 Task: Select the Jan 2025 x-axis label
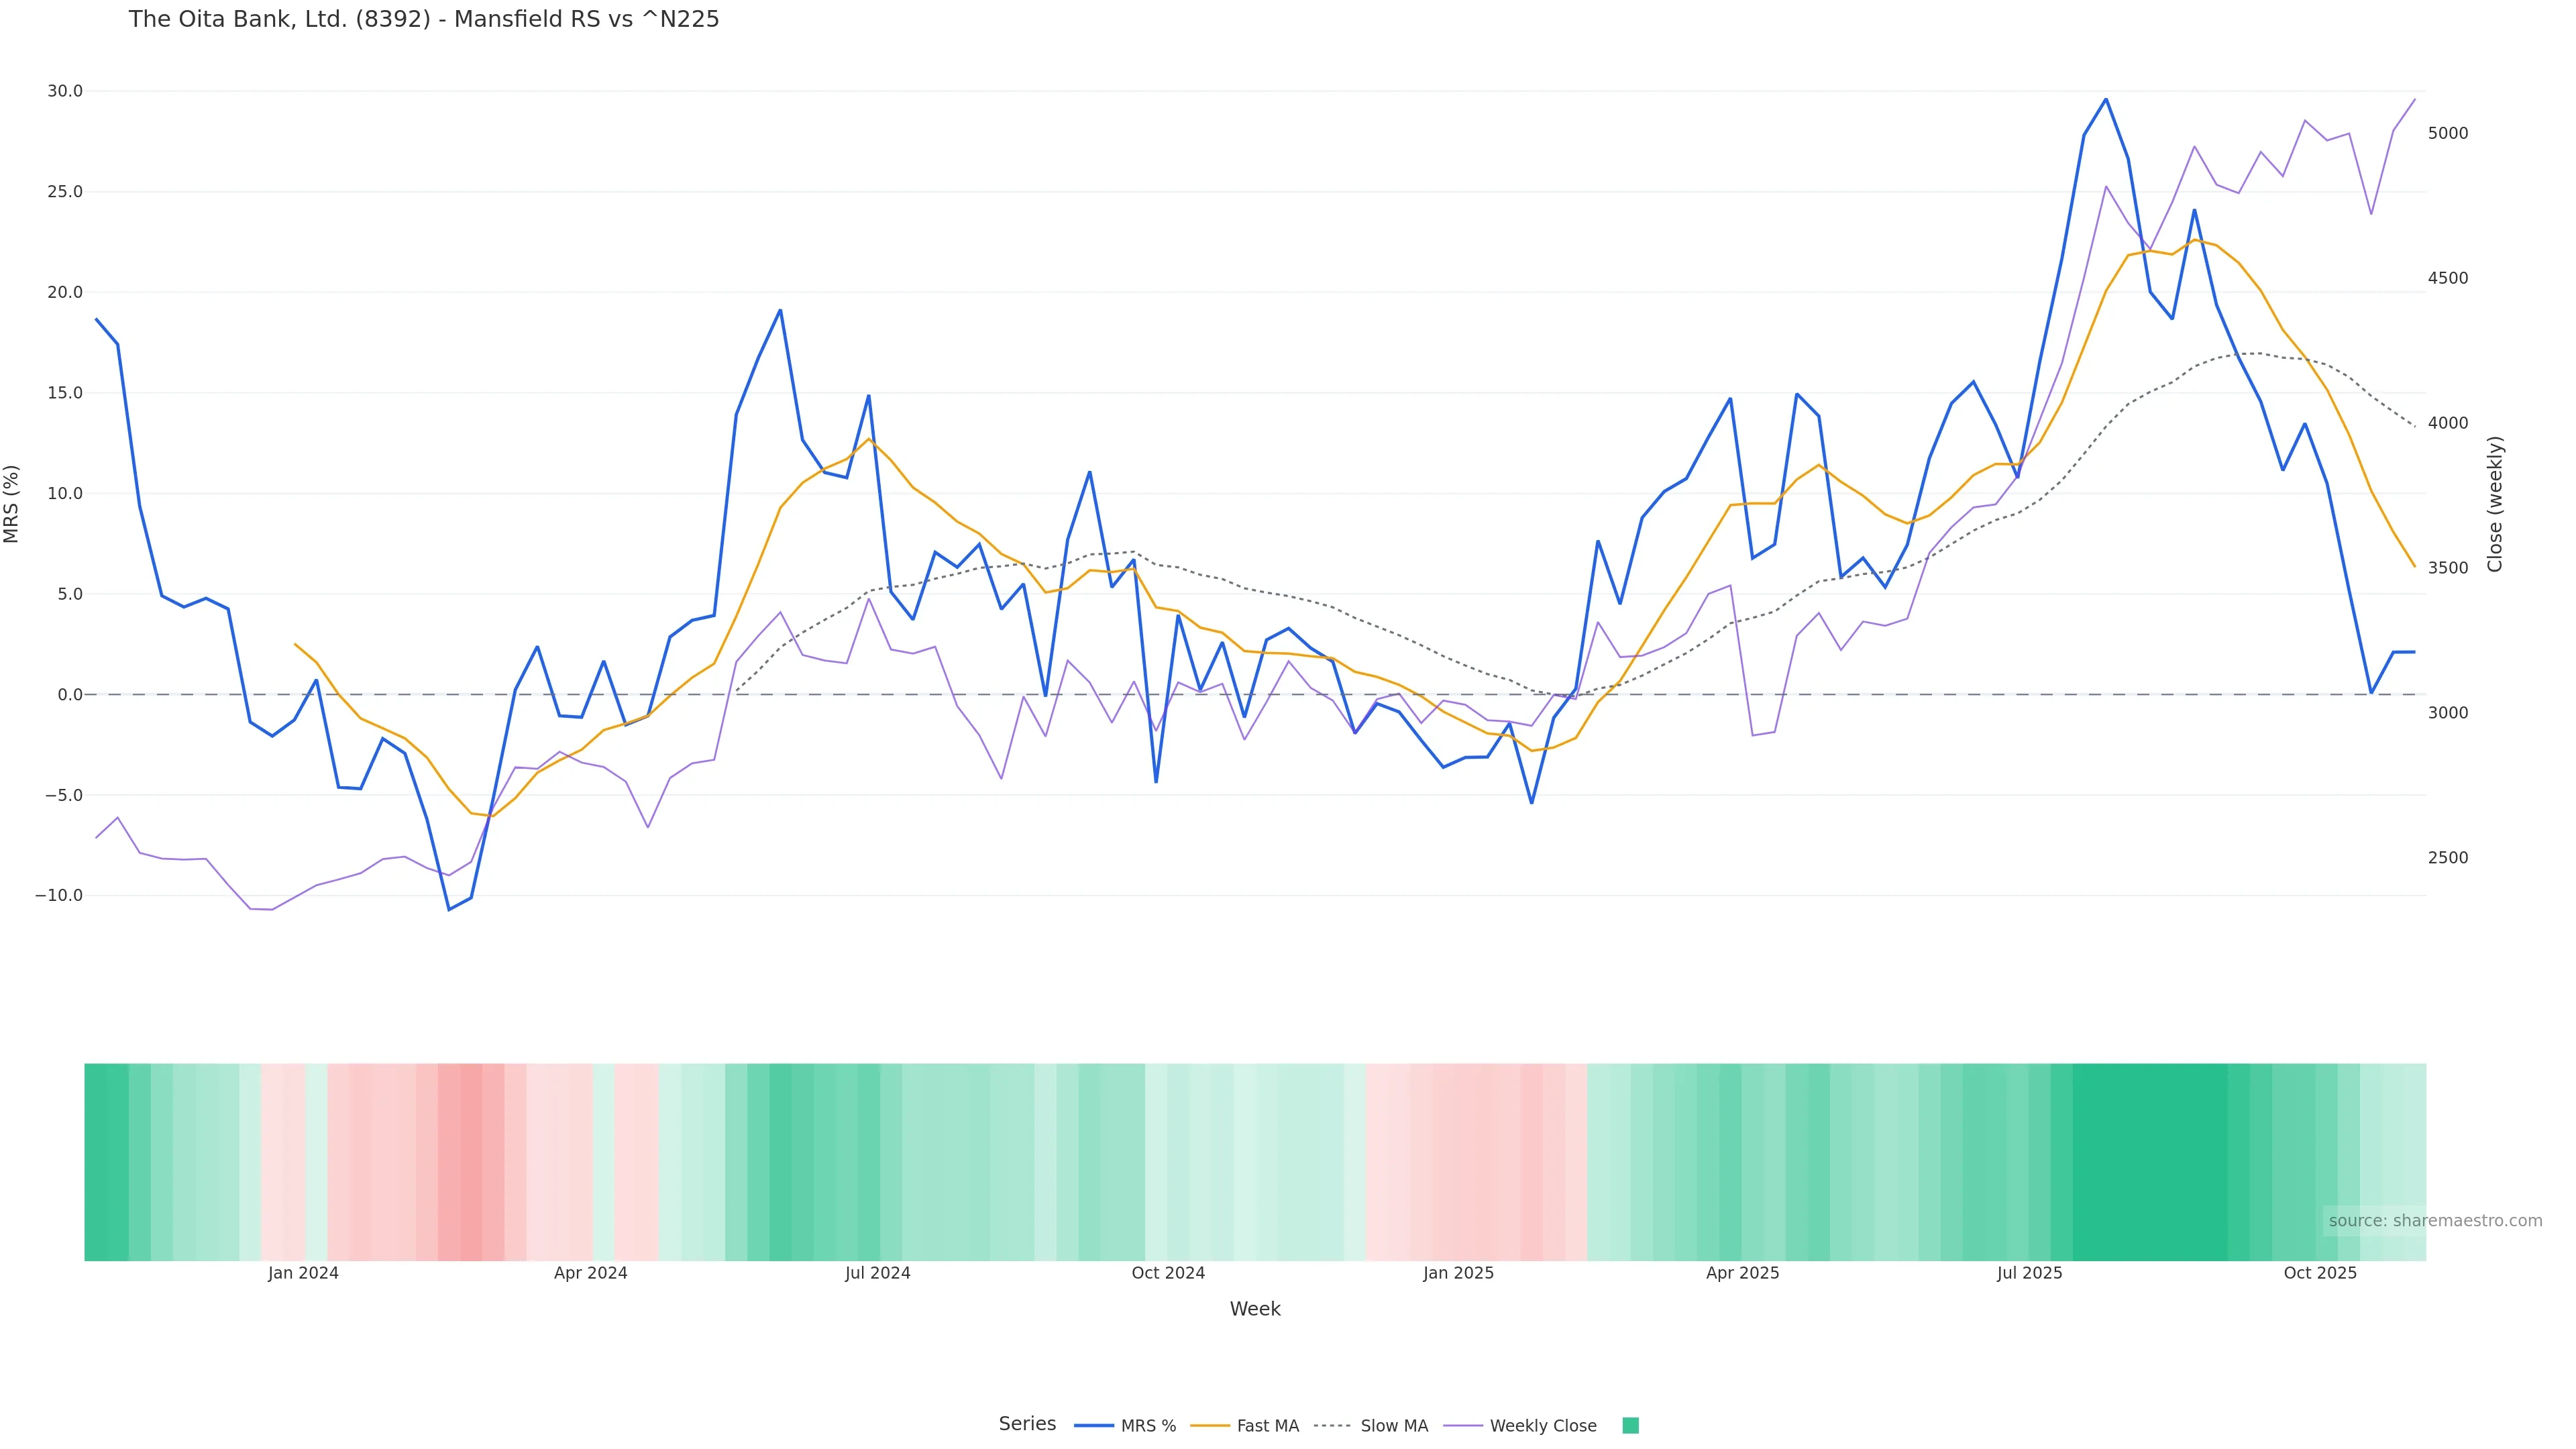coord(1458,1273)
